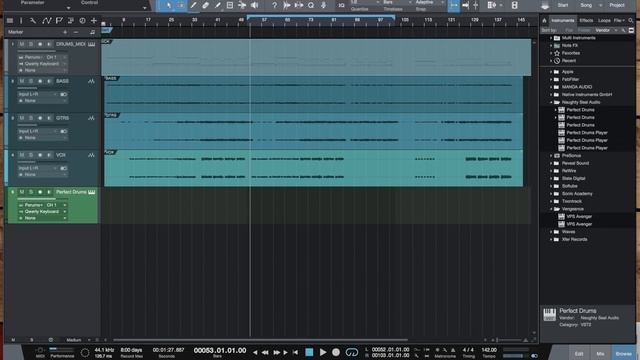Sort browser by Vendor
The width and height of the screenshot is (640, 360).
click(603, 30)
